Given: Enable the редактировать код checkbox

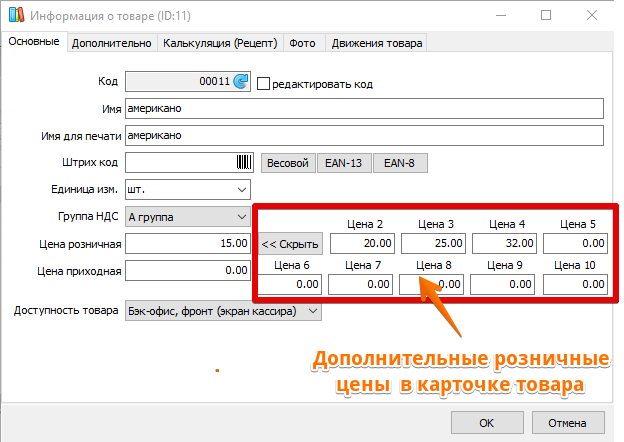Looking at the screenshot, I should (263, 84).
